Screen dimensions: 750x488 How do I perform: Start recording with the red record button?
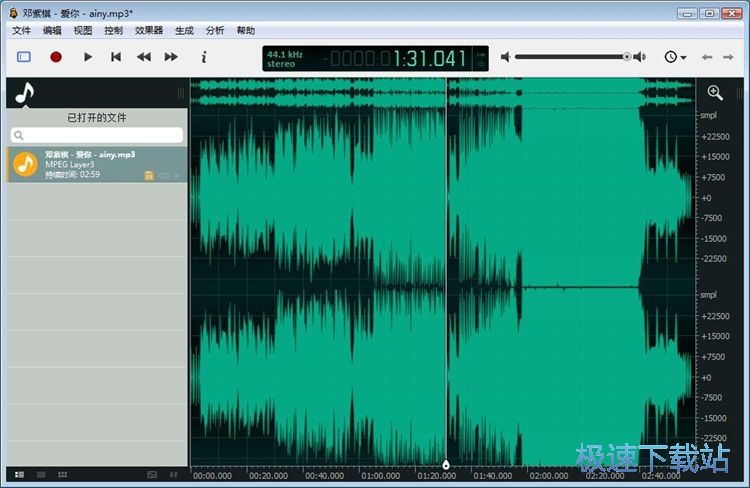coord(56,57)
